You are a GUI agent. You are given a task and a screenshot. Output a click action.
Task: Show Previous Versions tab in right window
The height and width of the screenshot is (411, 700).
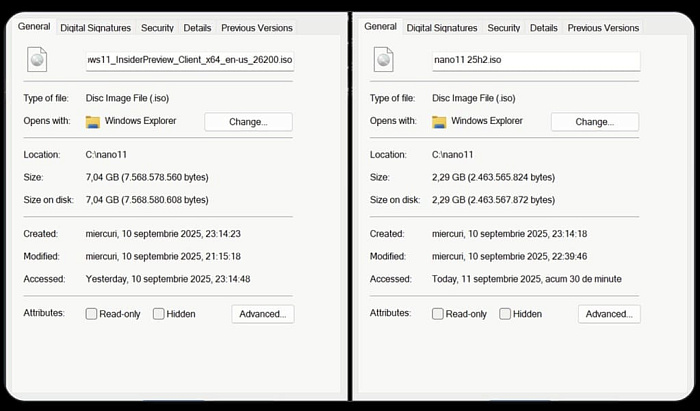click(x=603, y=28)
